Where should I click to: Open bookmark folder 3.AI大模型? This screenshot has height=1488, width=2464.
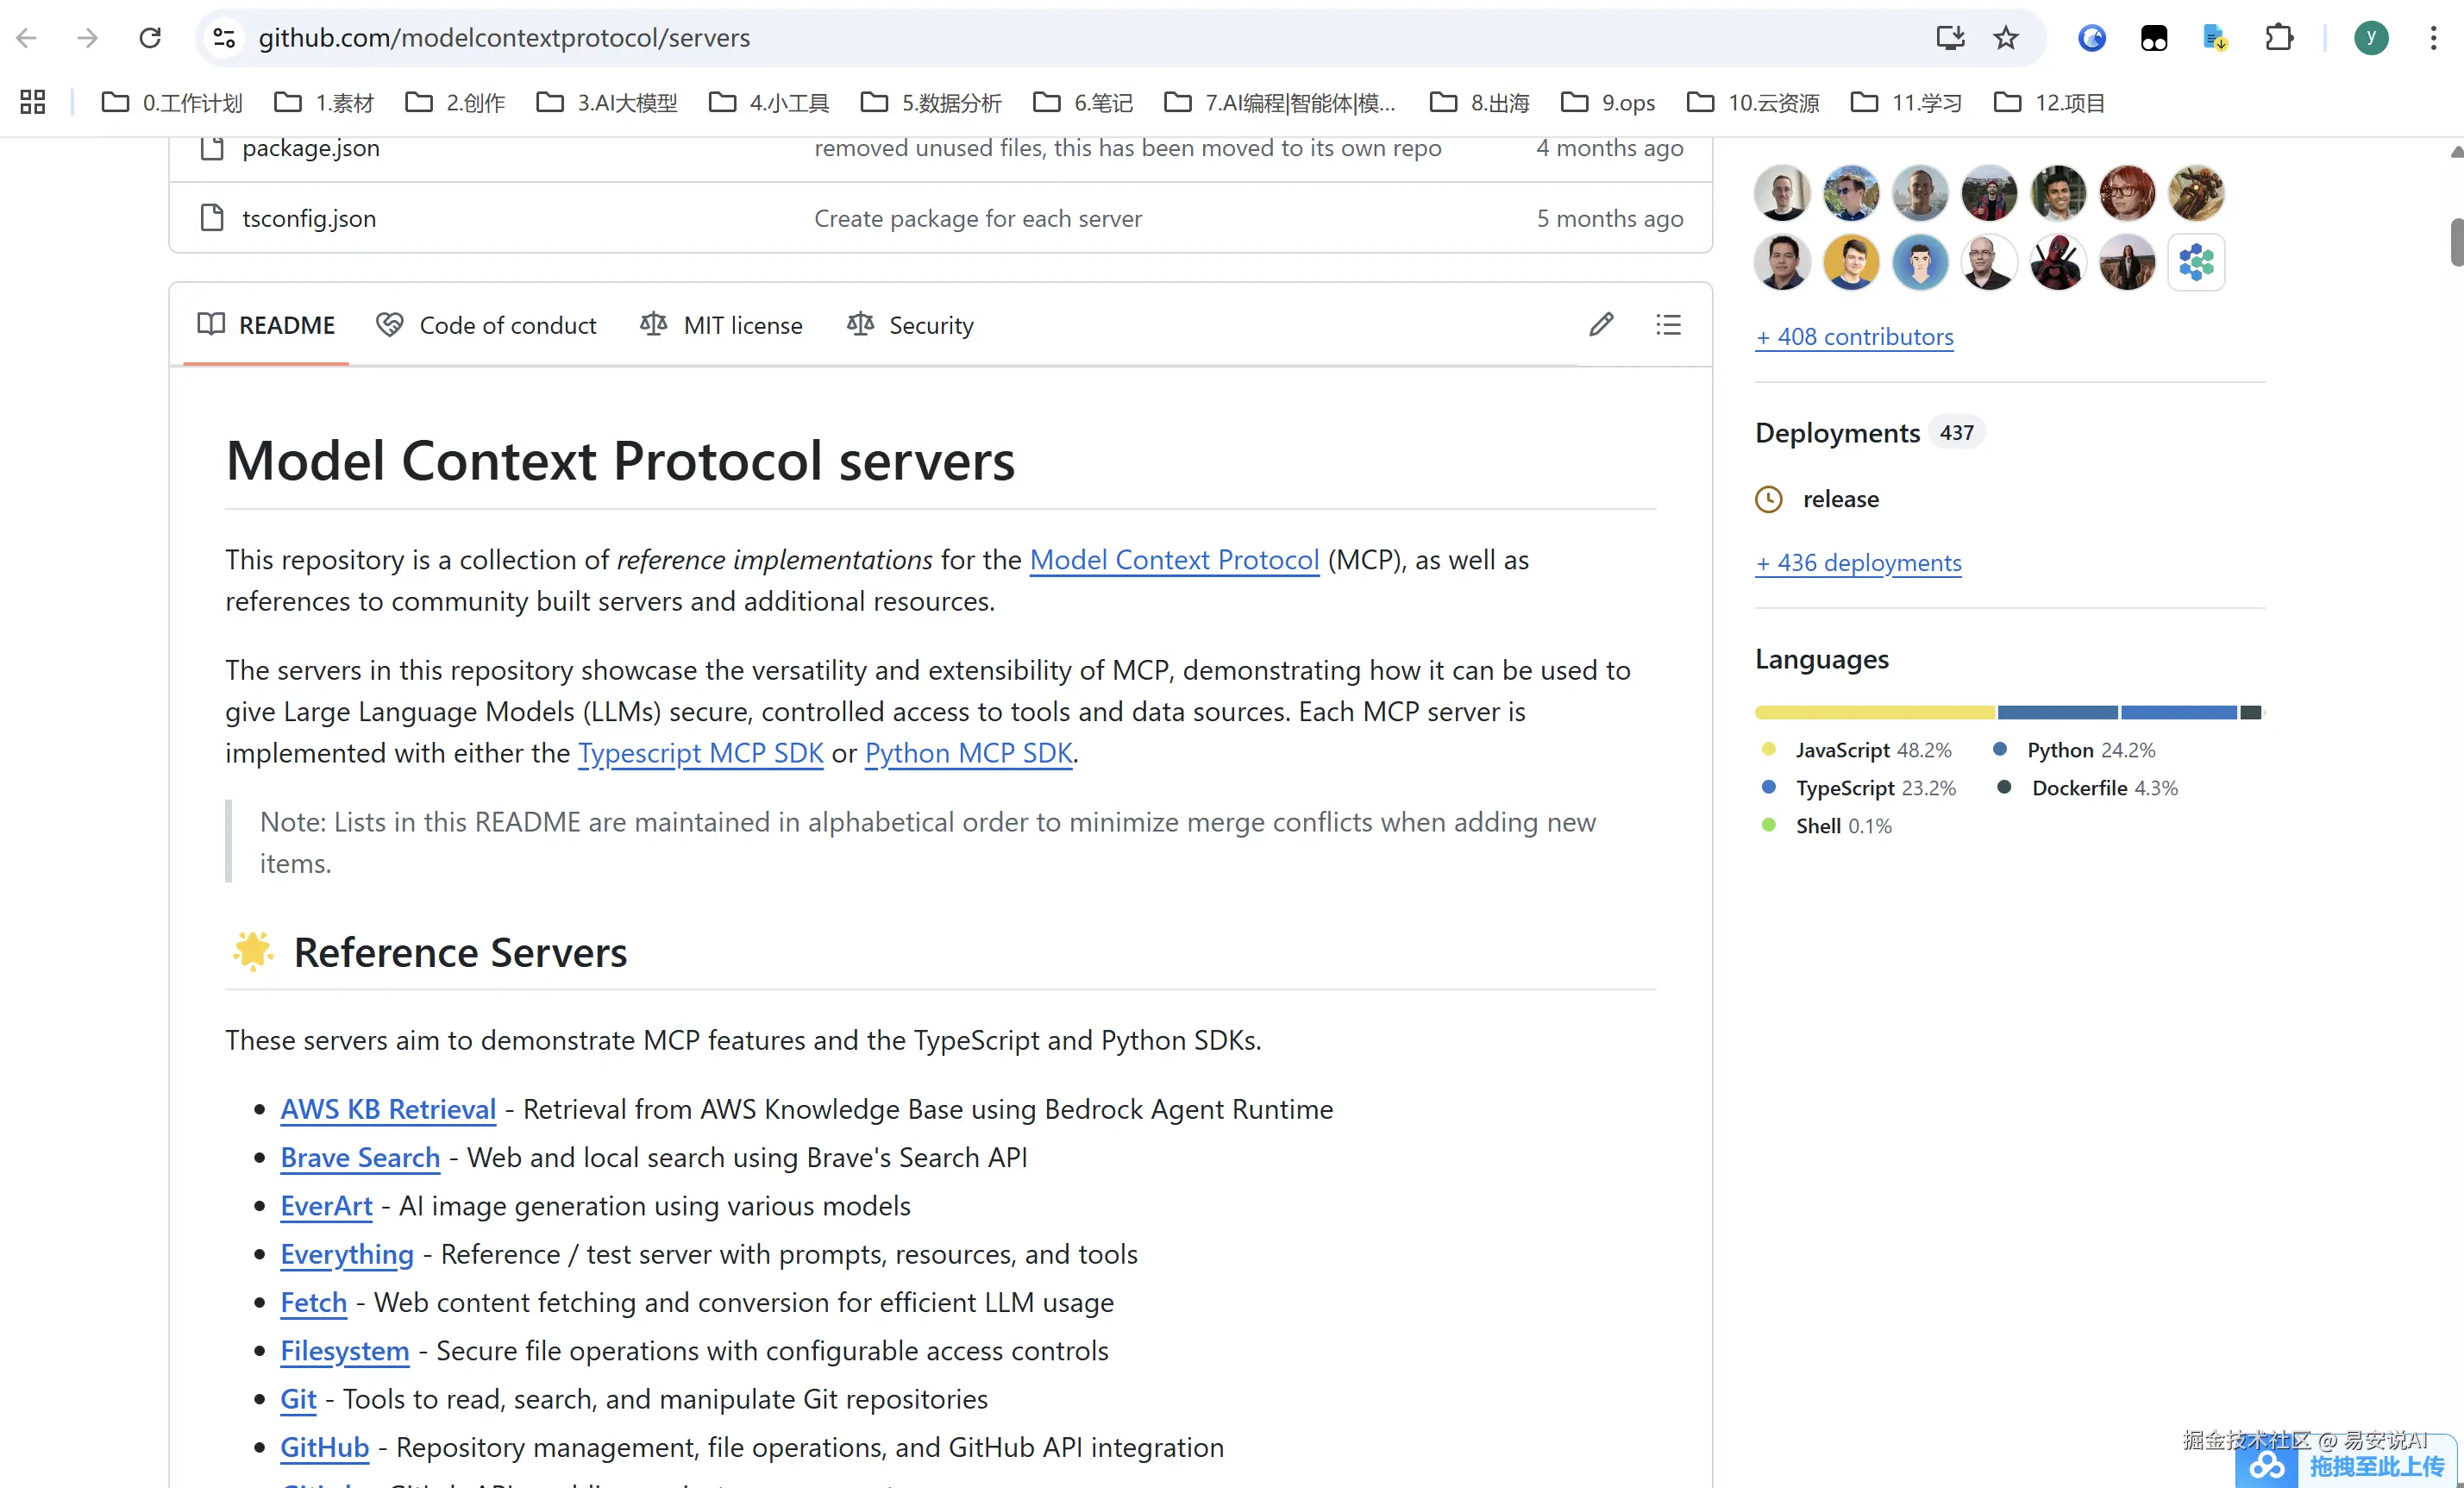pyautogui.click(x=607, y=102)
